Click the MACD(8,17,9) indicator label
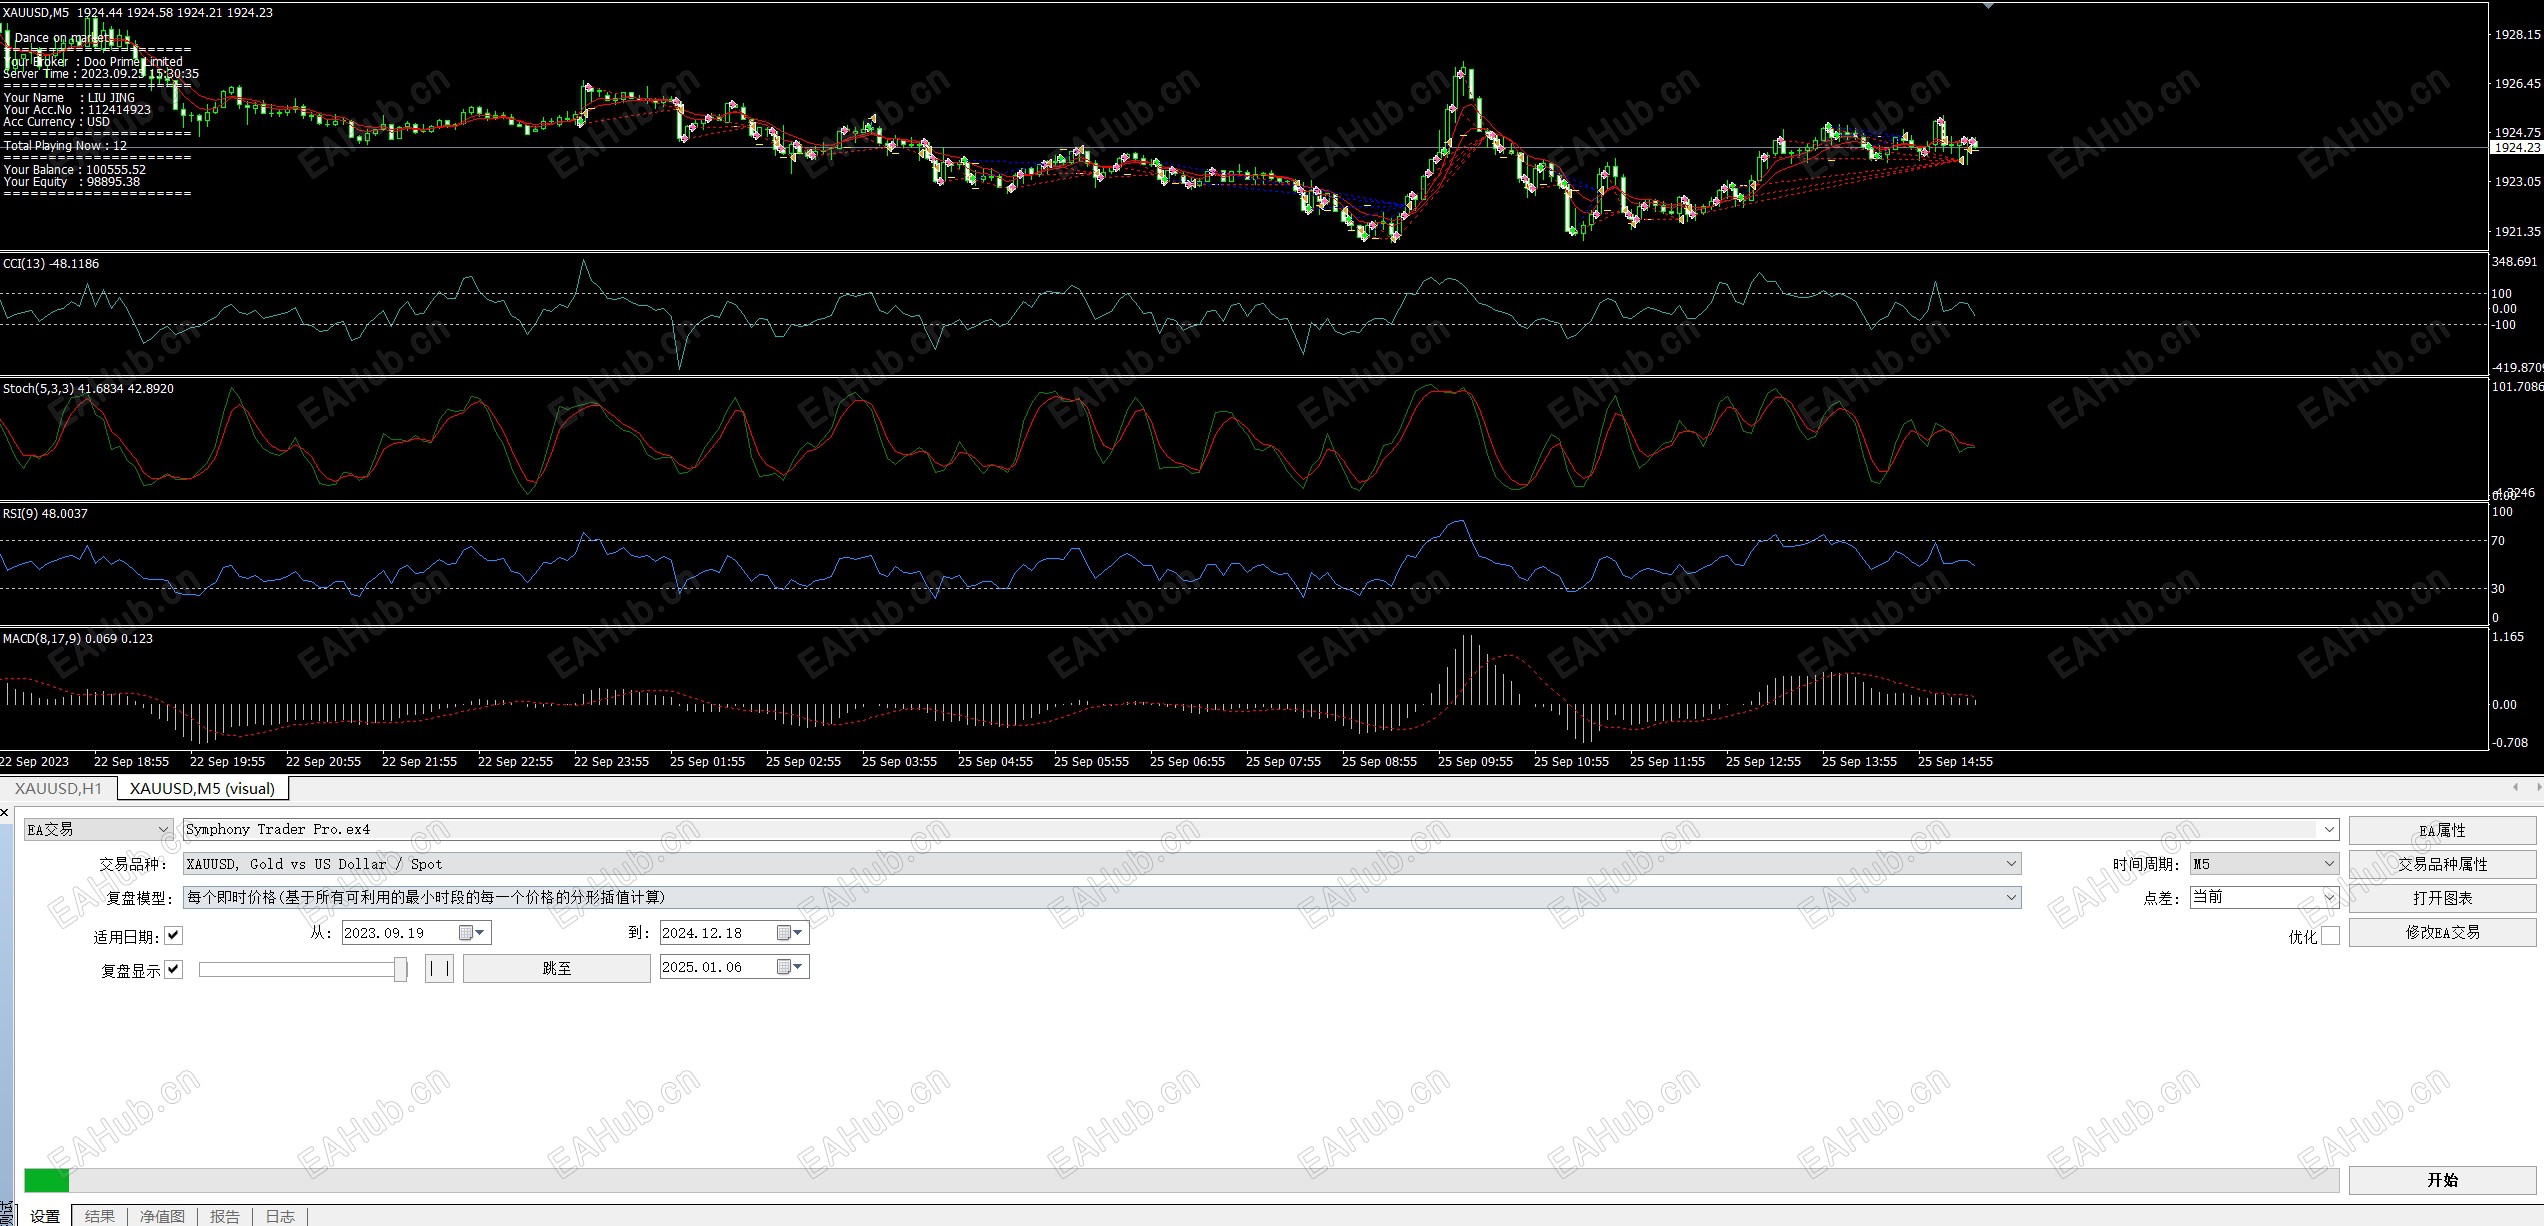This screenshot has height=1226, width=2544. (78, 638)
